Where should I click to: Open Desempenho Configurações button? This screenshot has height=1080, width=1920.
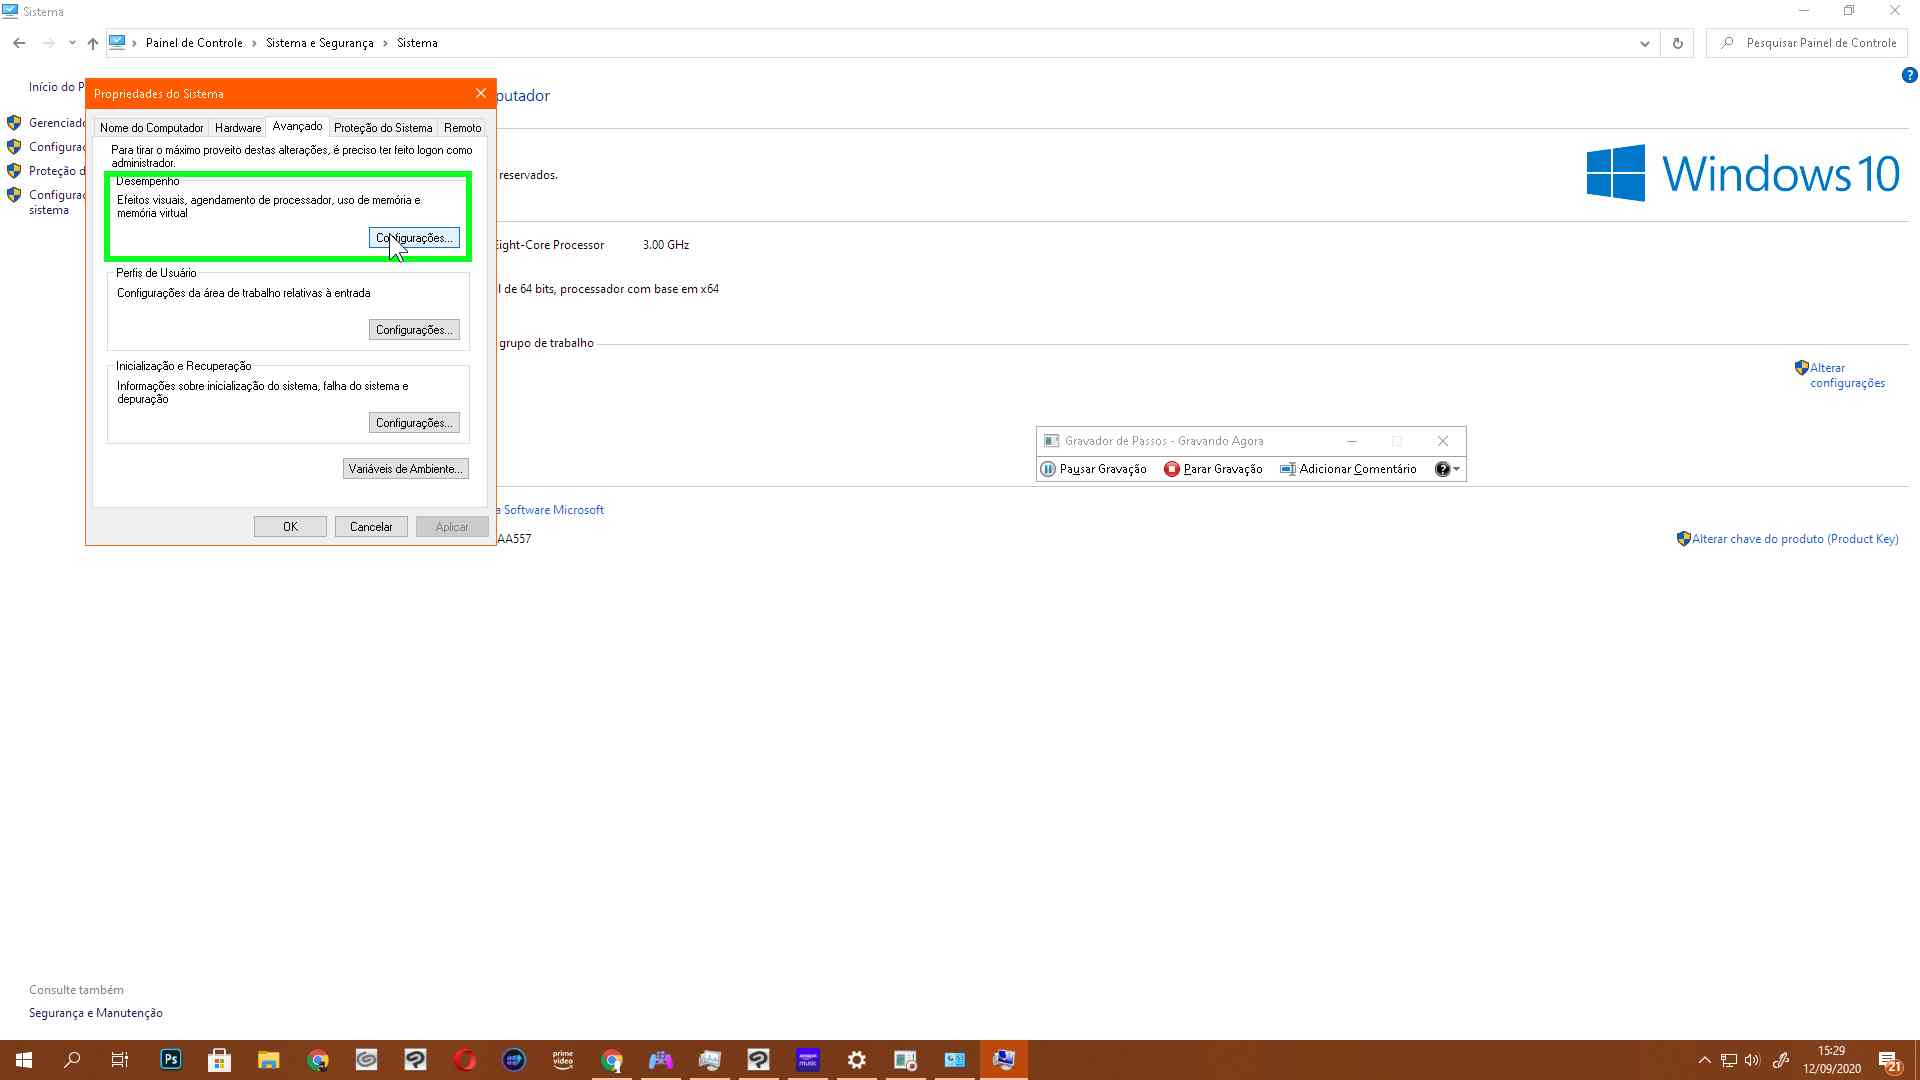coord(414,238)
